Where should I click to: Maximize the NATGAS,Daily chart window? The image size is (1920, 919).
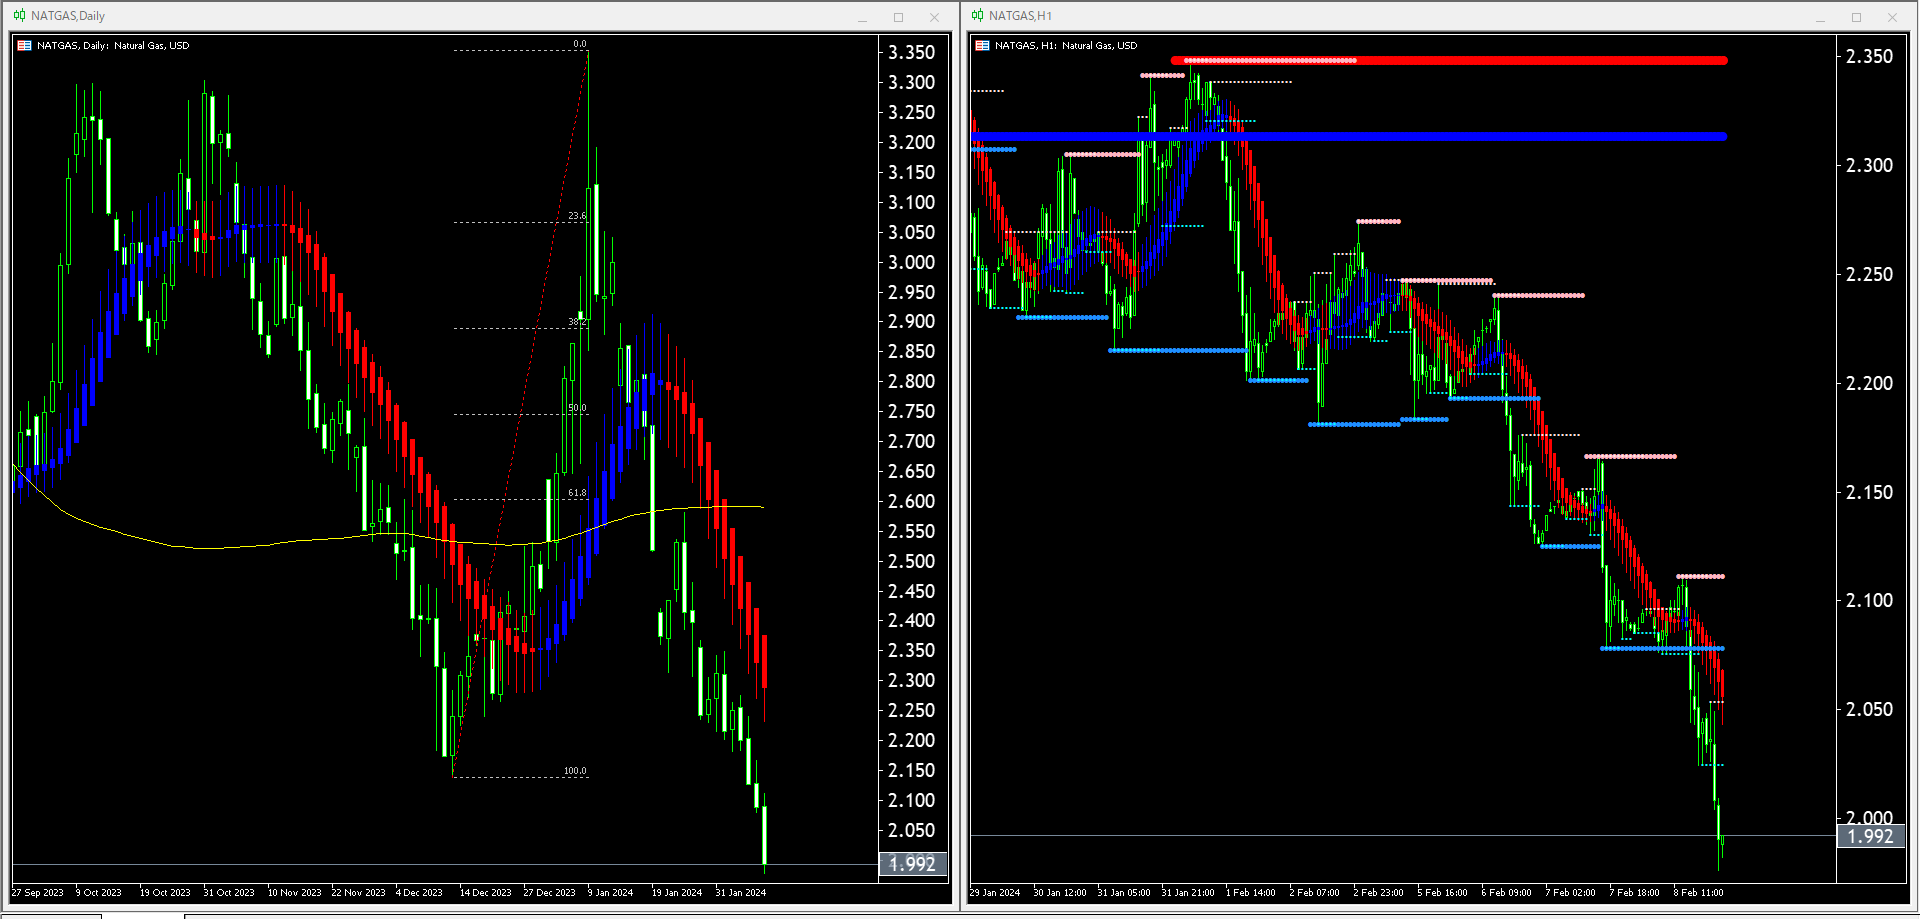[x=898, y=17]
